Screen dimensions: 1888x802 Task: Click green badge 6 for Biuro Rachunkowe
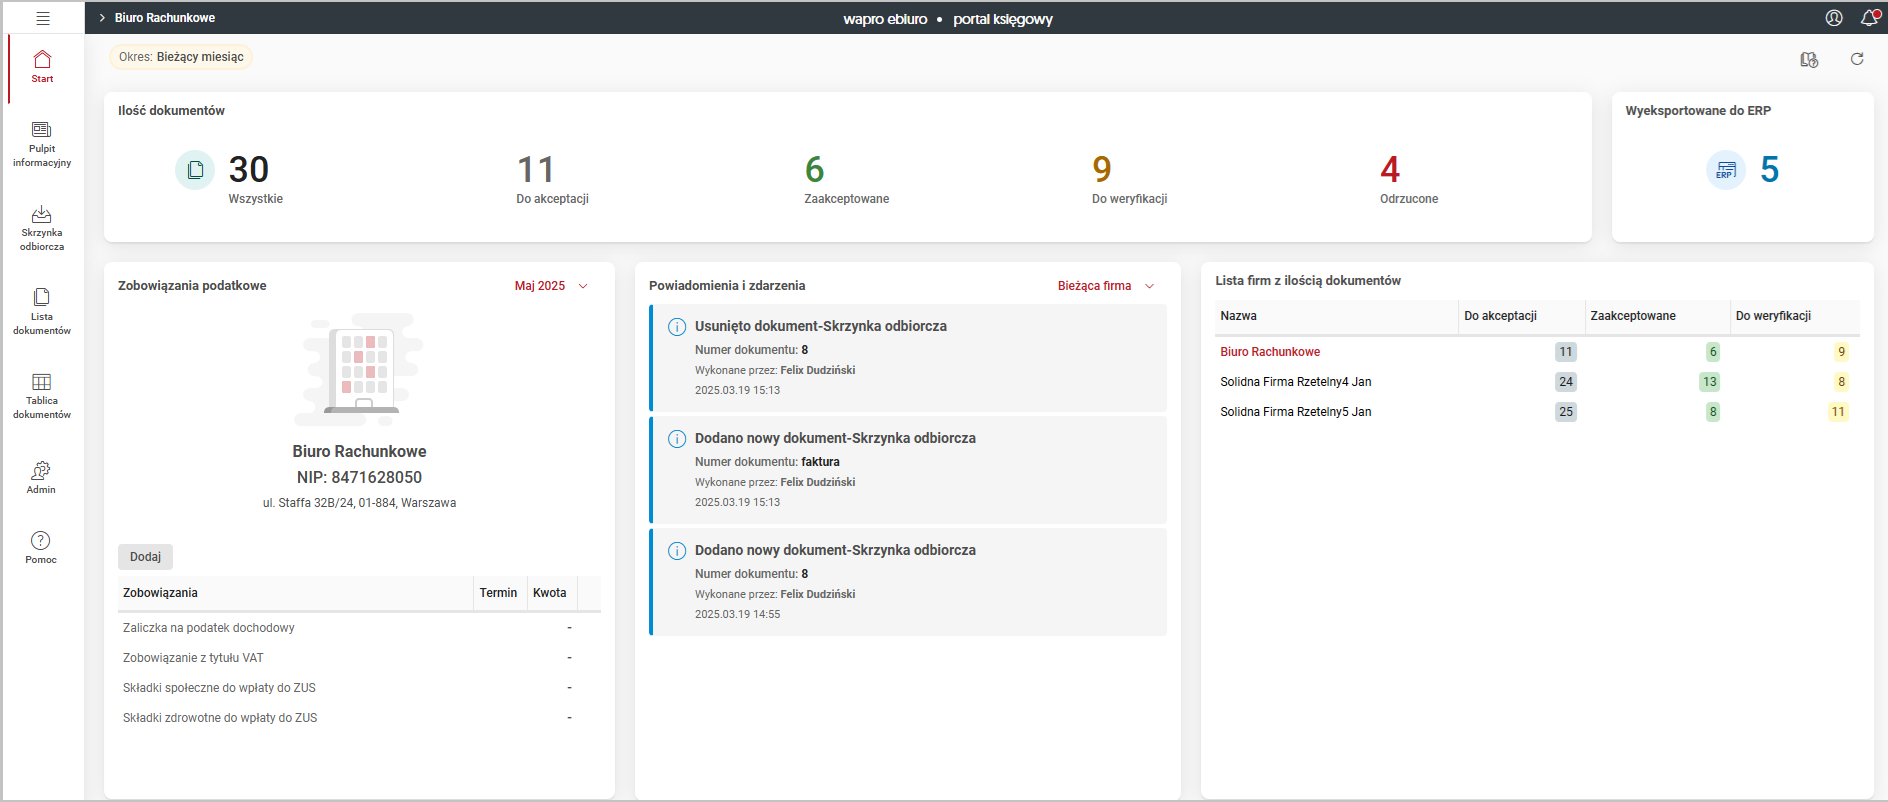(1713, 352)
